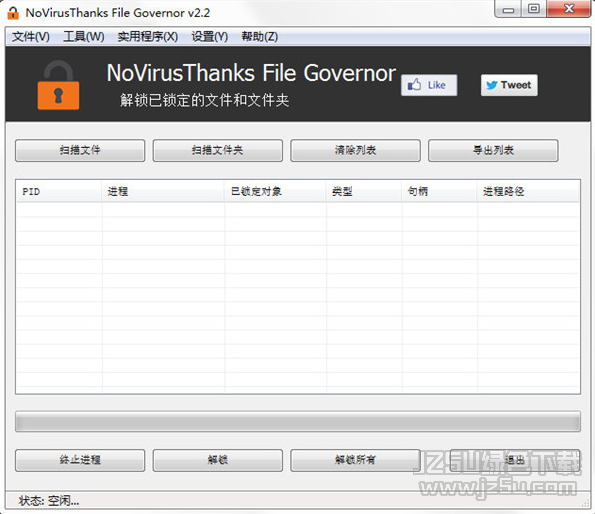This screenshot has height=514, width=595.
Task: Click the 扫描文件夹 button
Action: [x=217, y=151]
